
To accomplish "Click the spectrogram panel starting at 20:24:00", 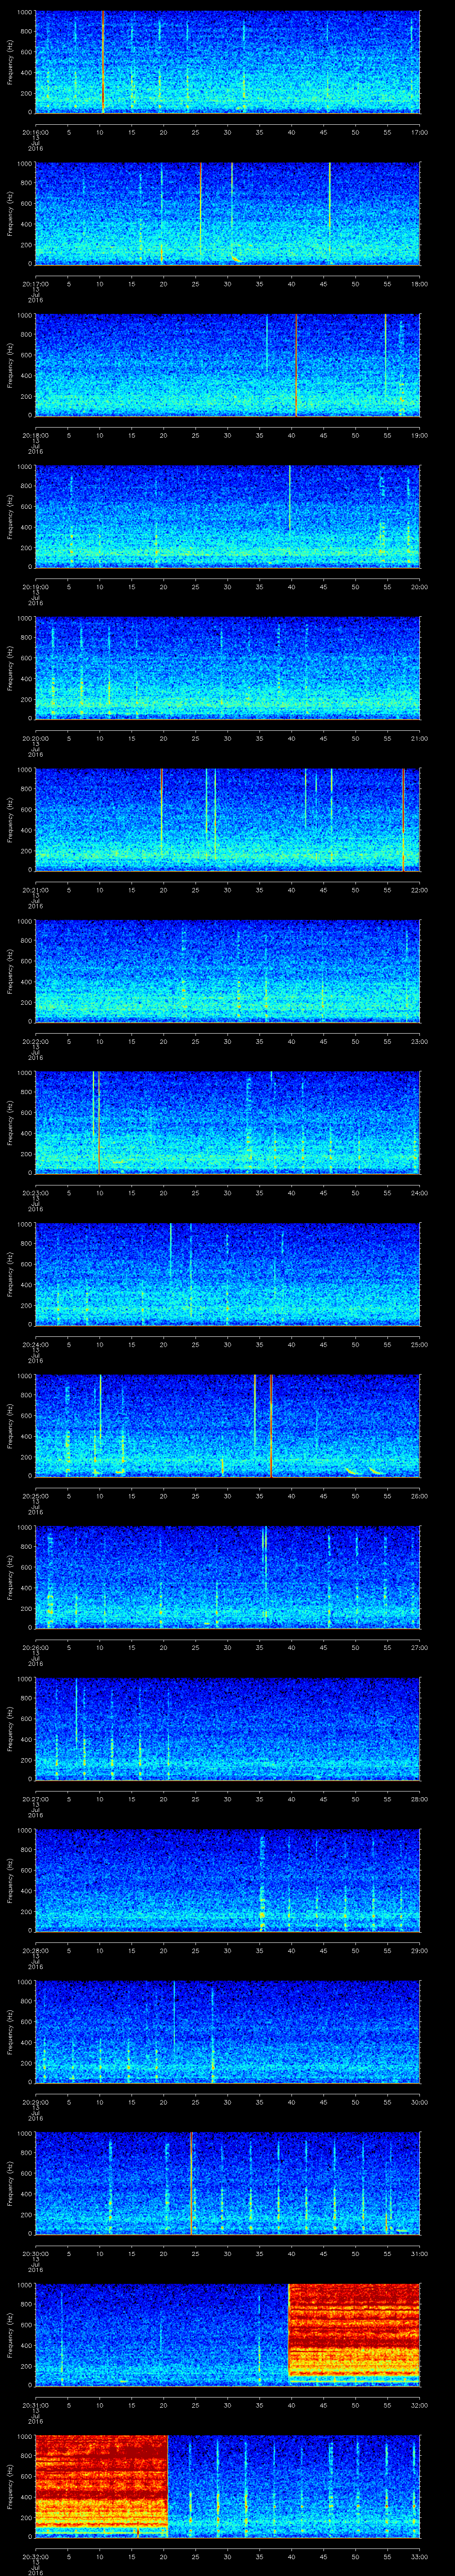I will coord(227,1274).
